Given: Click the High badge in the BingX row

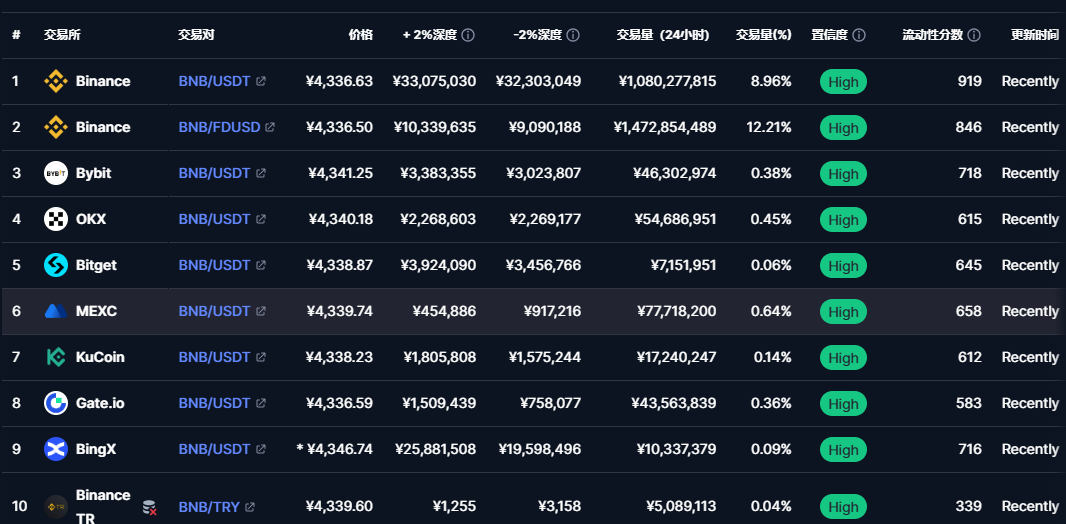Looking at the screenshot, I should click(843, 450).
